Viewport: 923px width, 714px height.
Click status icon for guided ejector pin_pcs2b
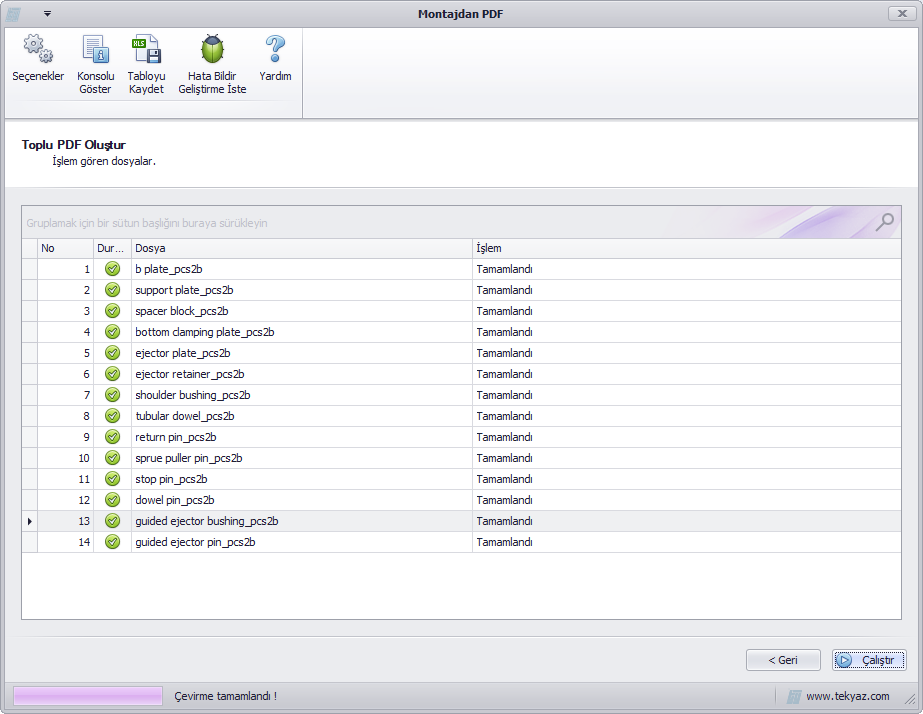coord(112,542)
